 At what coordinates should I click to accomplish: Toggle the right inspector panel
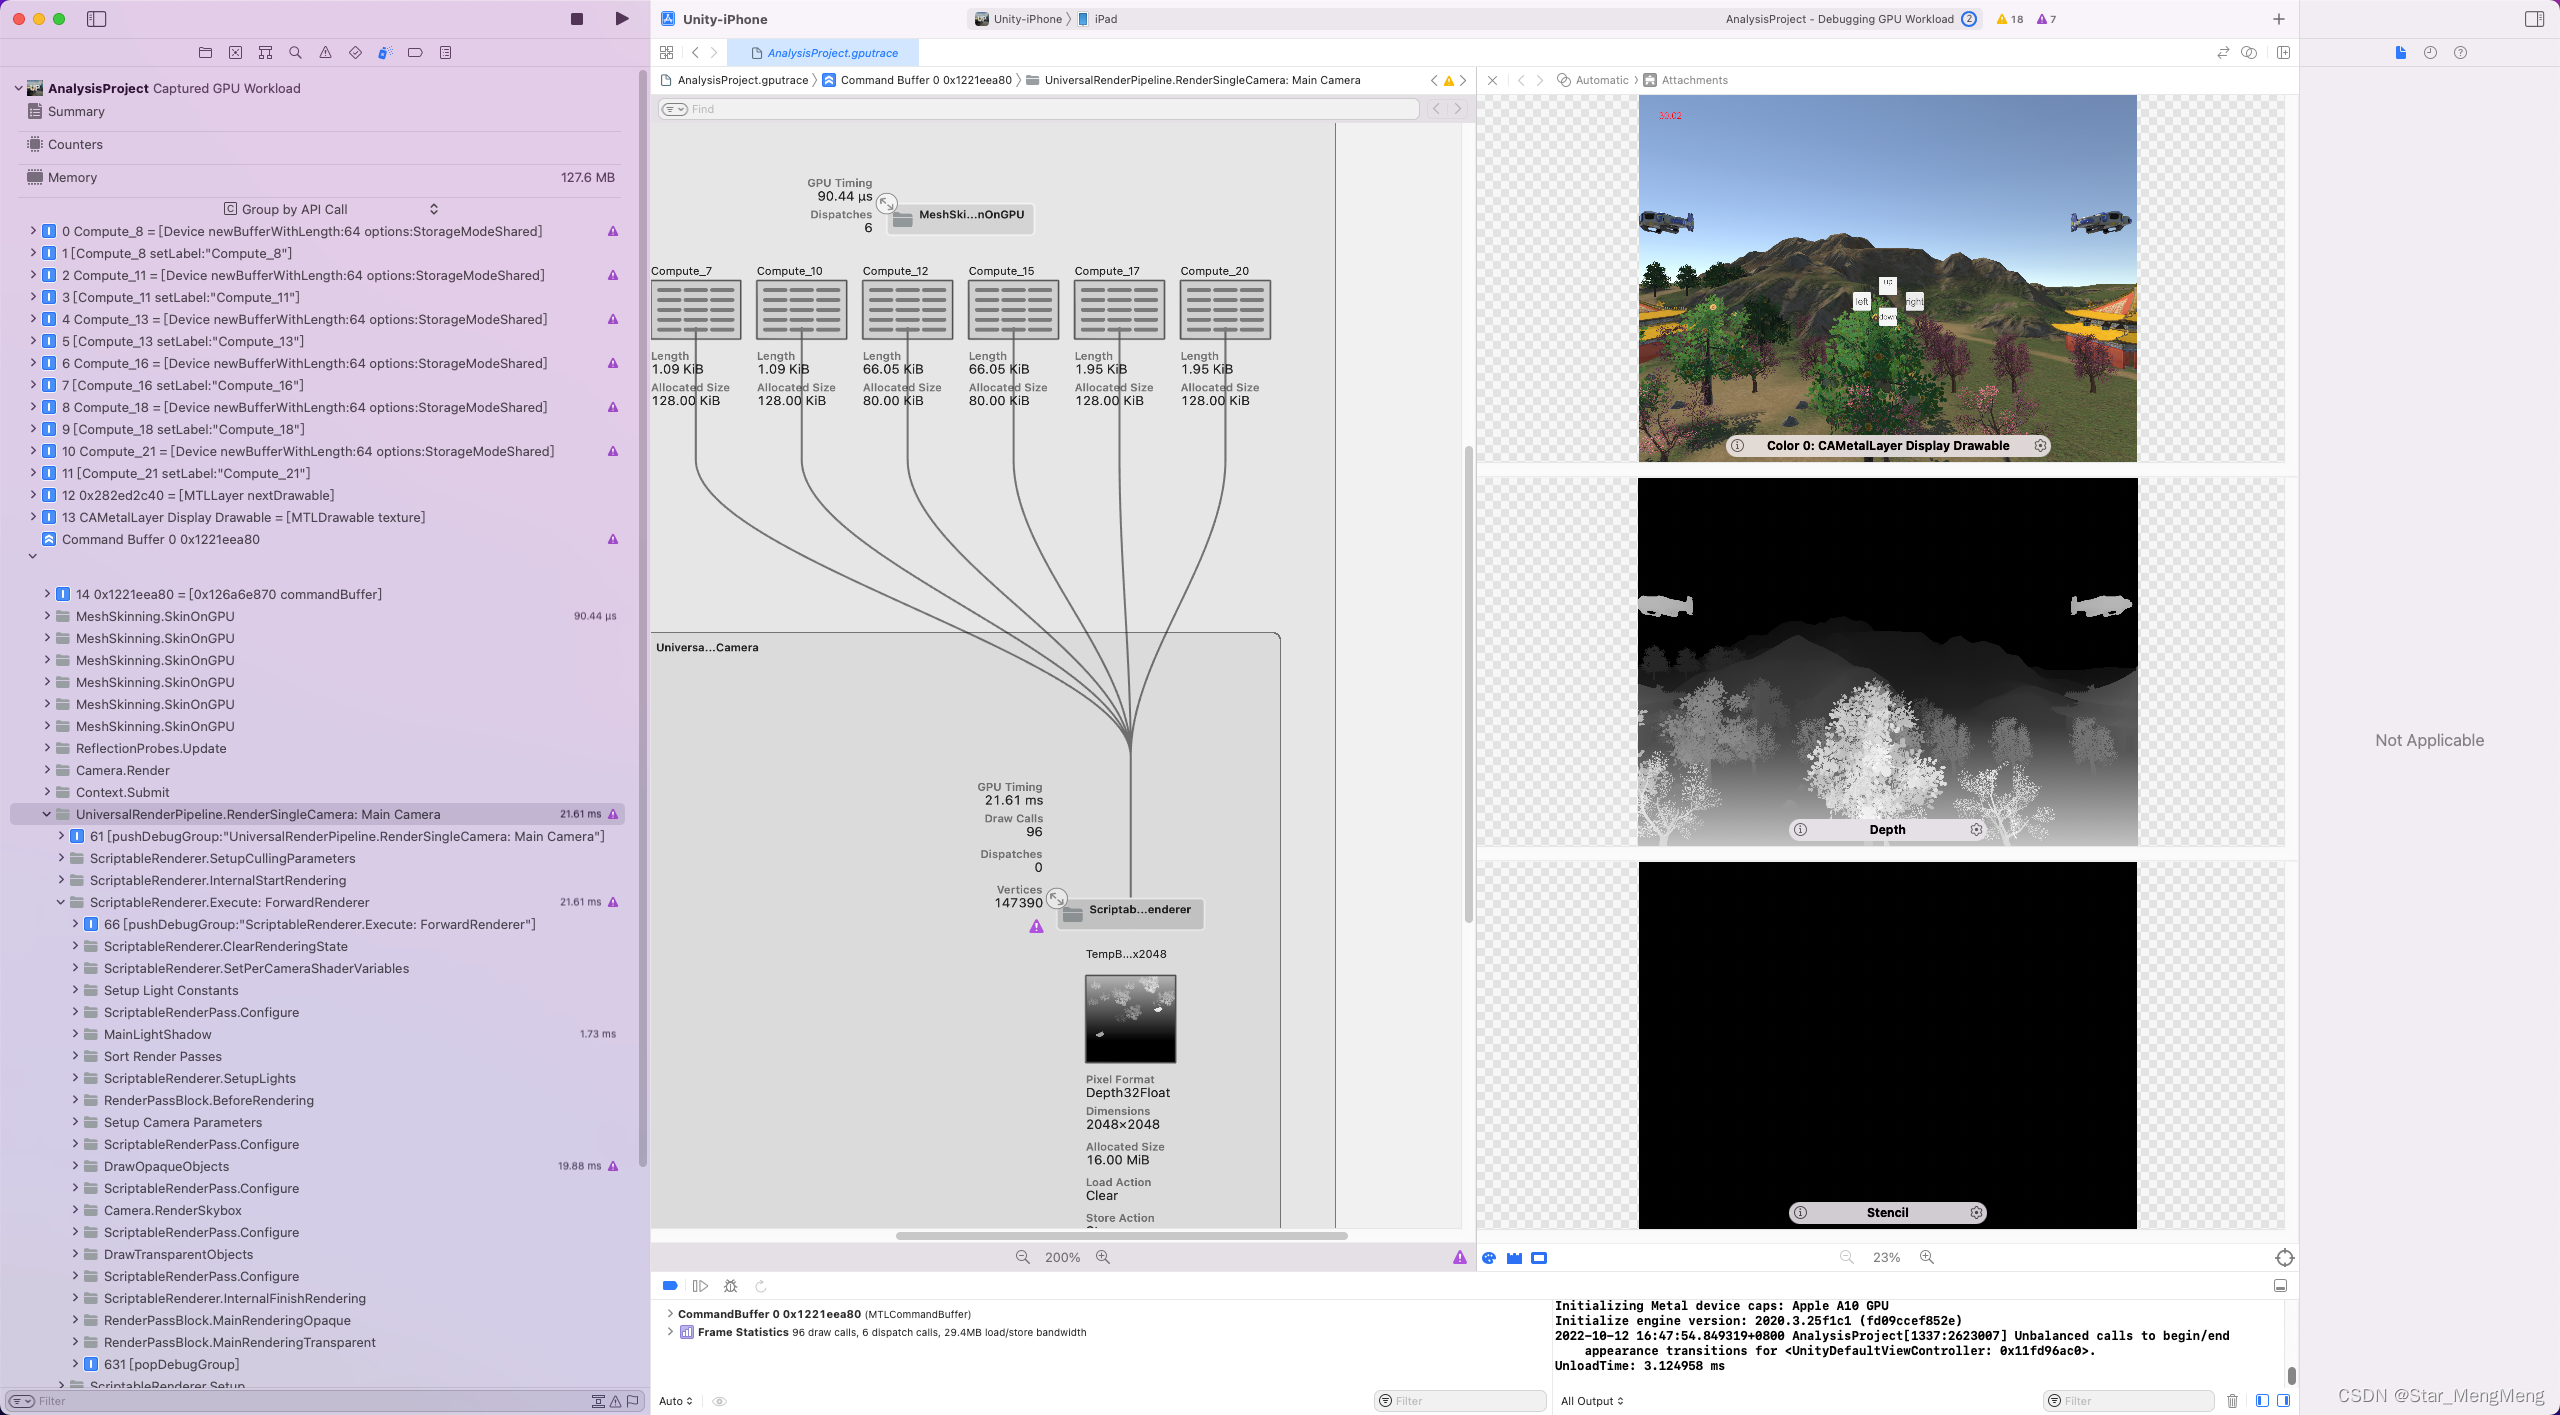(2534, 19)
